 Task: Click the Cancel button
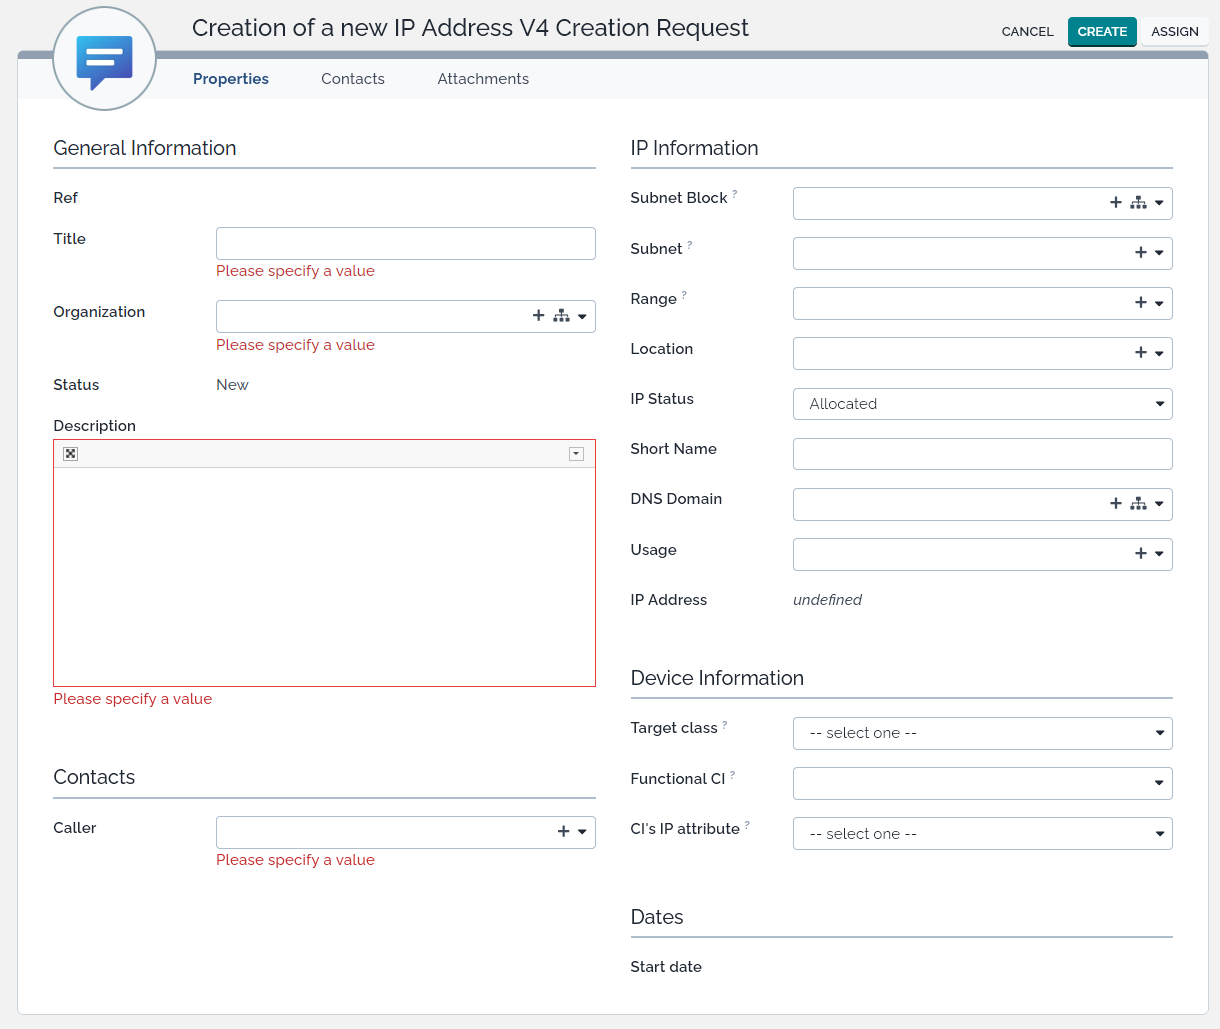click(1027, 32)
